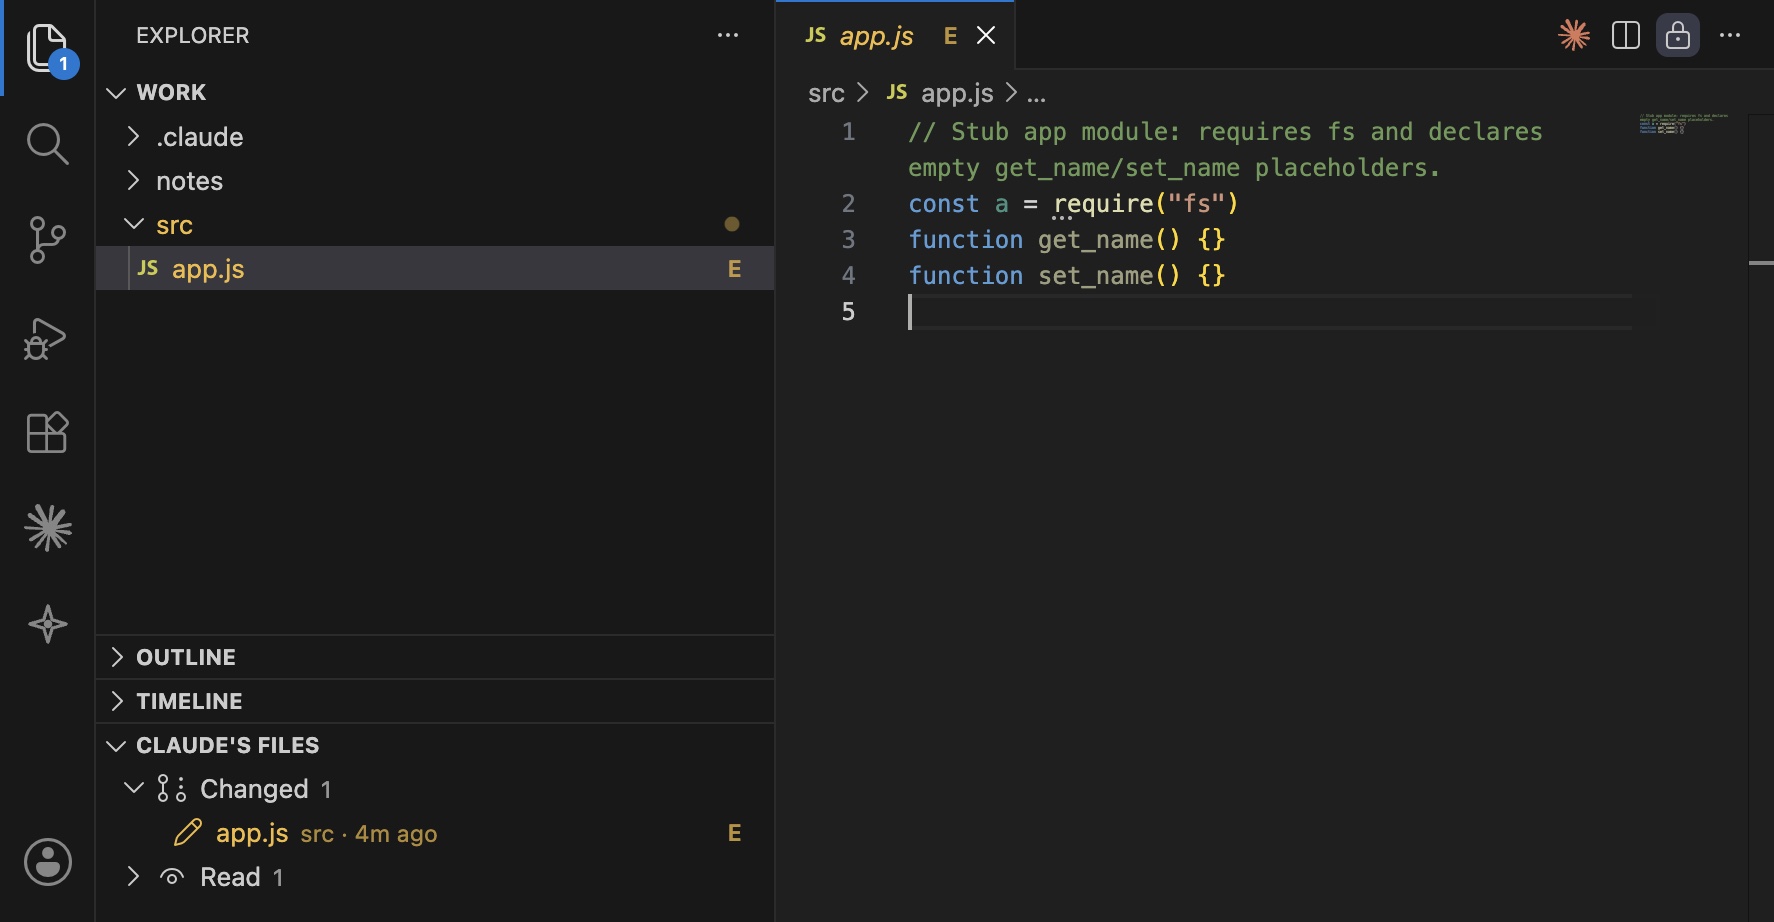The image size is (1774, 922).
Task: Open the Search view
Action: coord(48,144)
